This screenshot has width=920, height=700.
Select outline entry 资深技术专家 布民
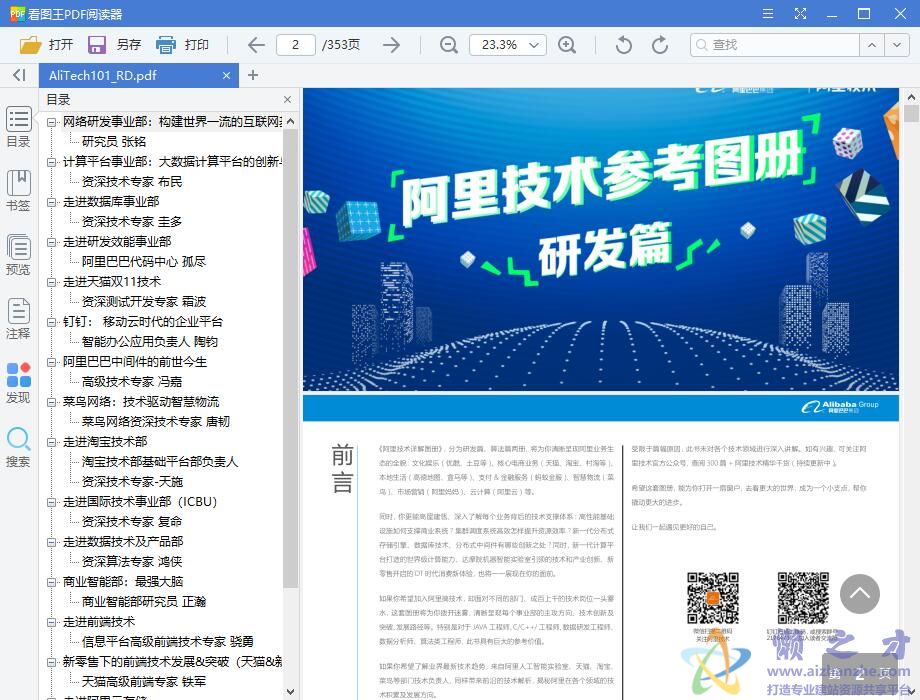(x=132, y=181)
